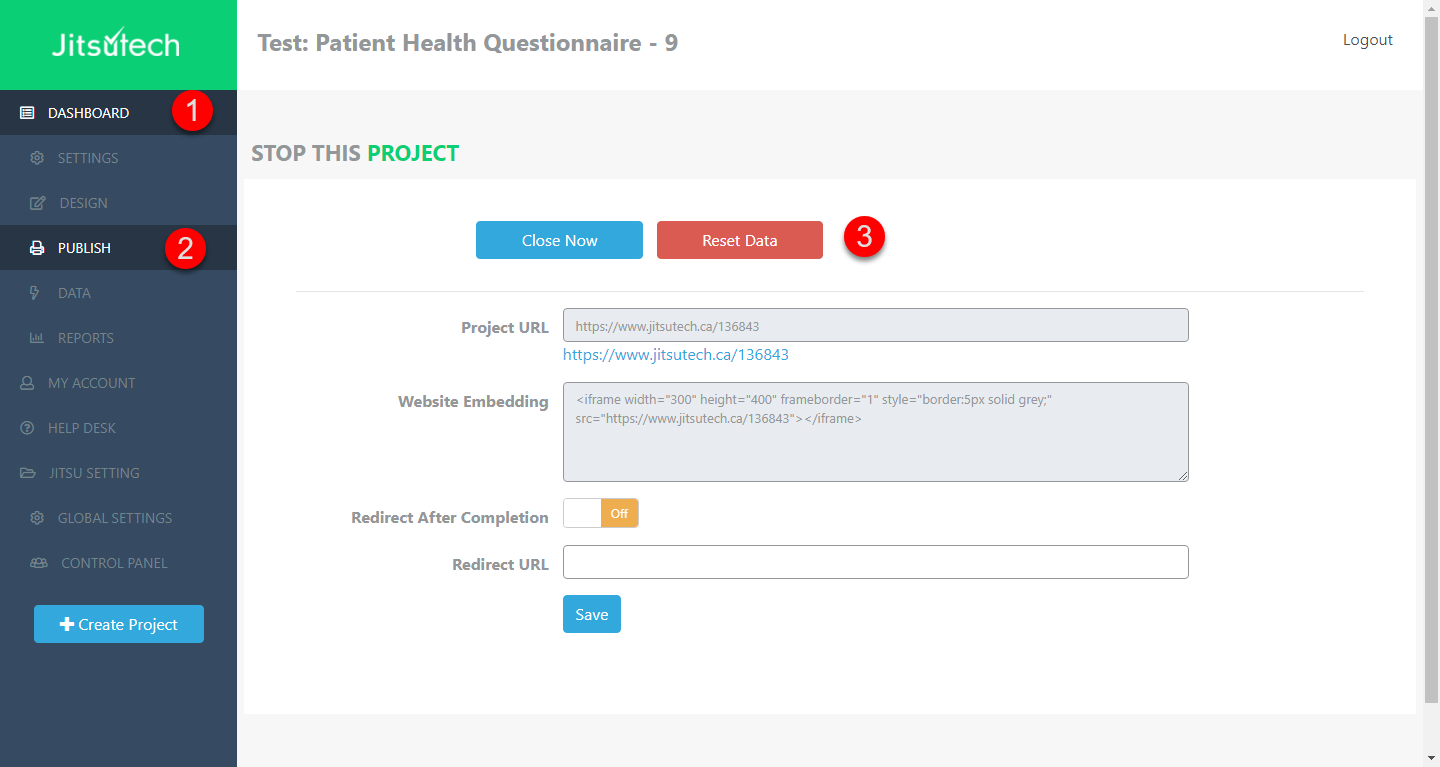Click Save below the Redirect URL field
This screenshot has width=1440, height=767.
click(x=591, y=613)
